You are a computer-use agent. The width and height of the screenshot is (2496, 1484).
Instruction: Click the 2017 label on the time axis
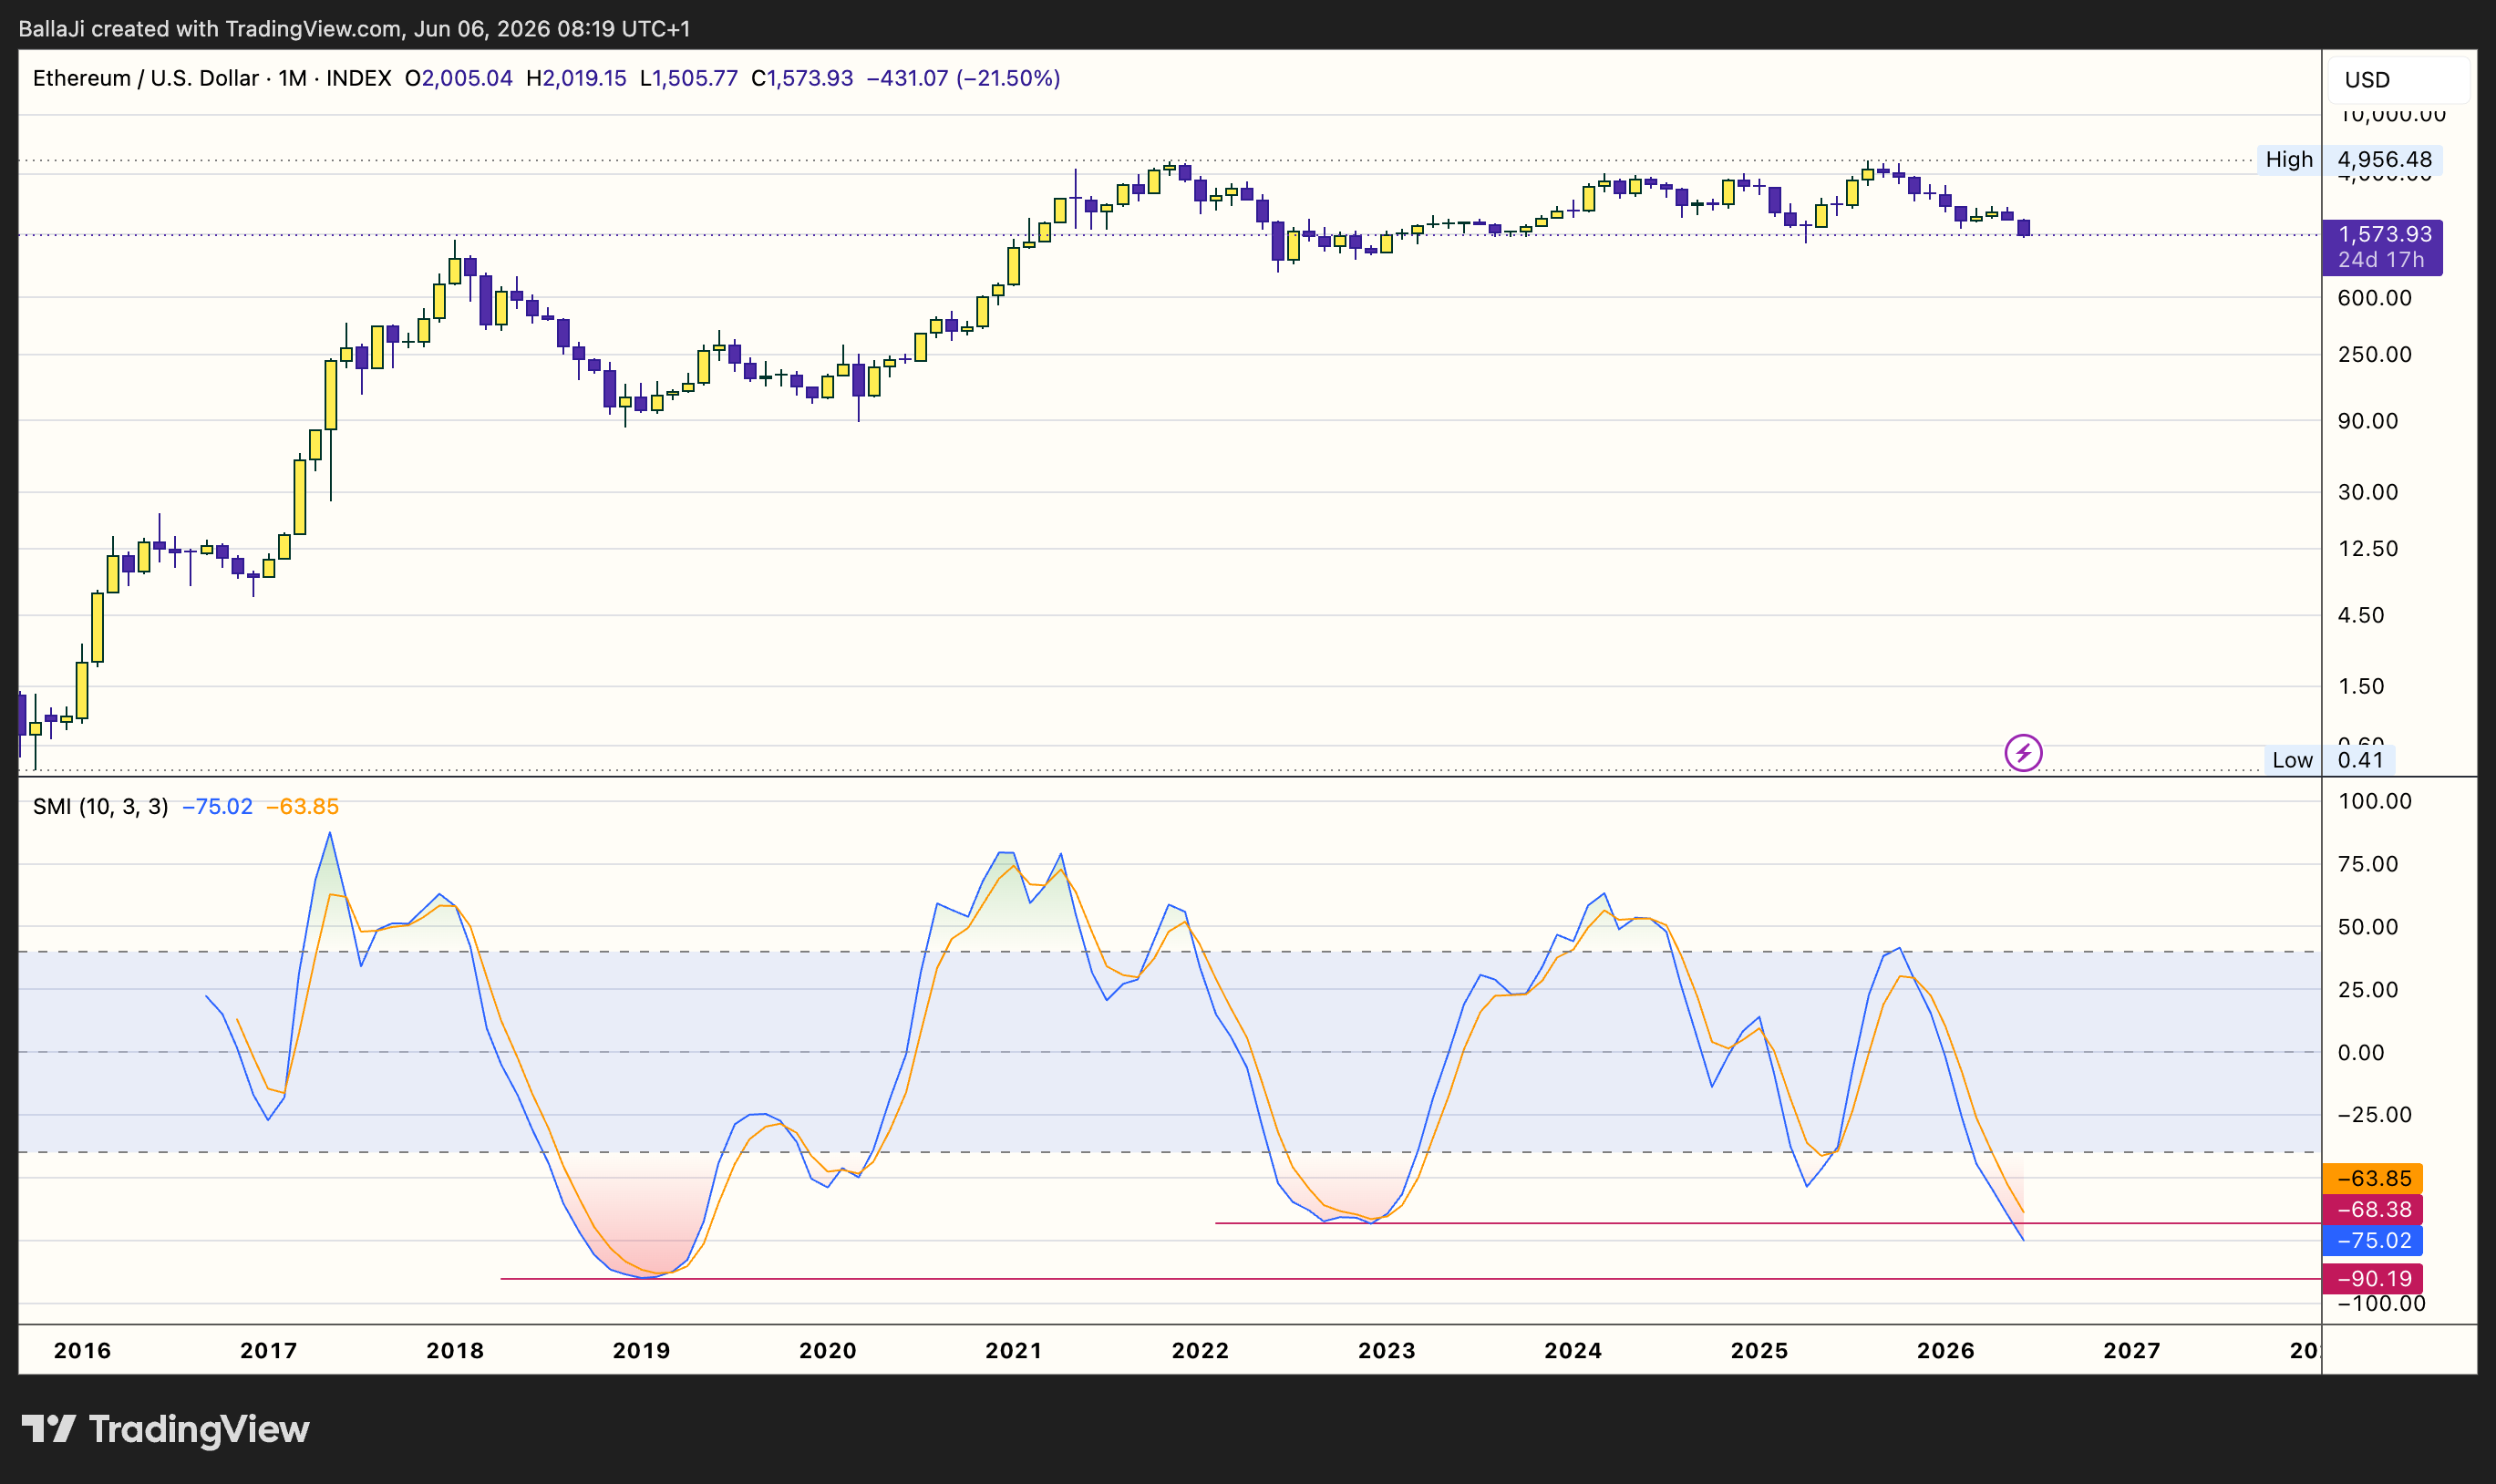269,1351
